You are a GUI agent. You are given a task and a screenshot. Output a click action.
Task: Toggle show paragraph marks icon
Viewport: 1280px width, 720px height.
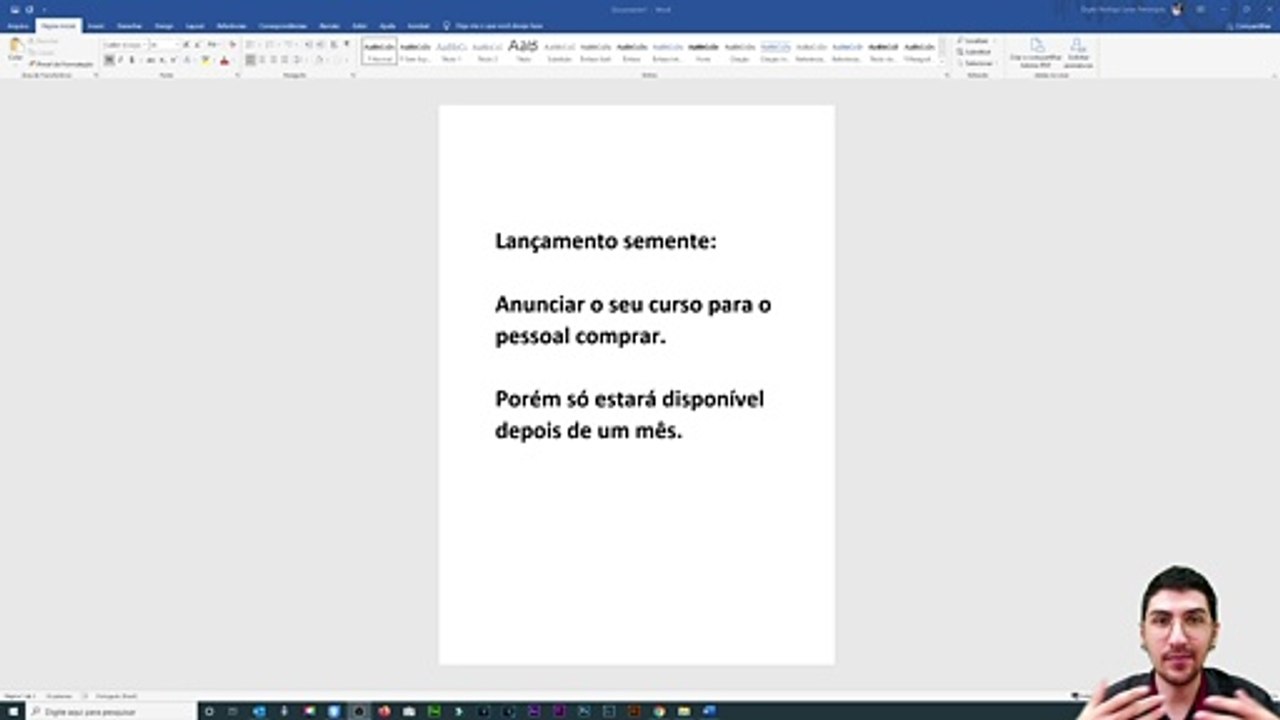(x=346, y=45)
